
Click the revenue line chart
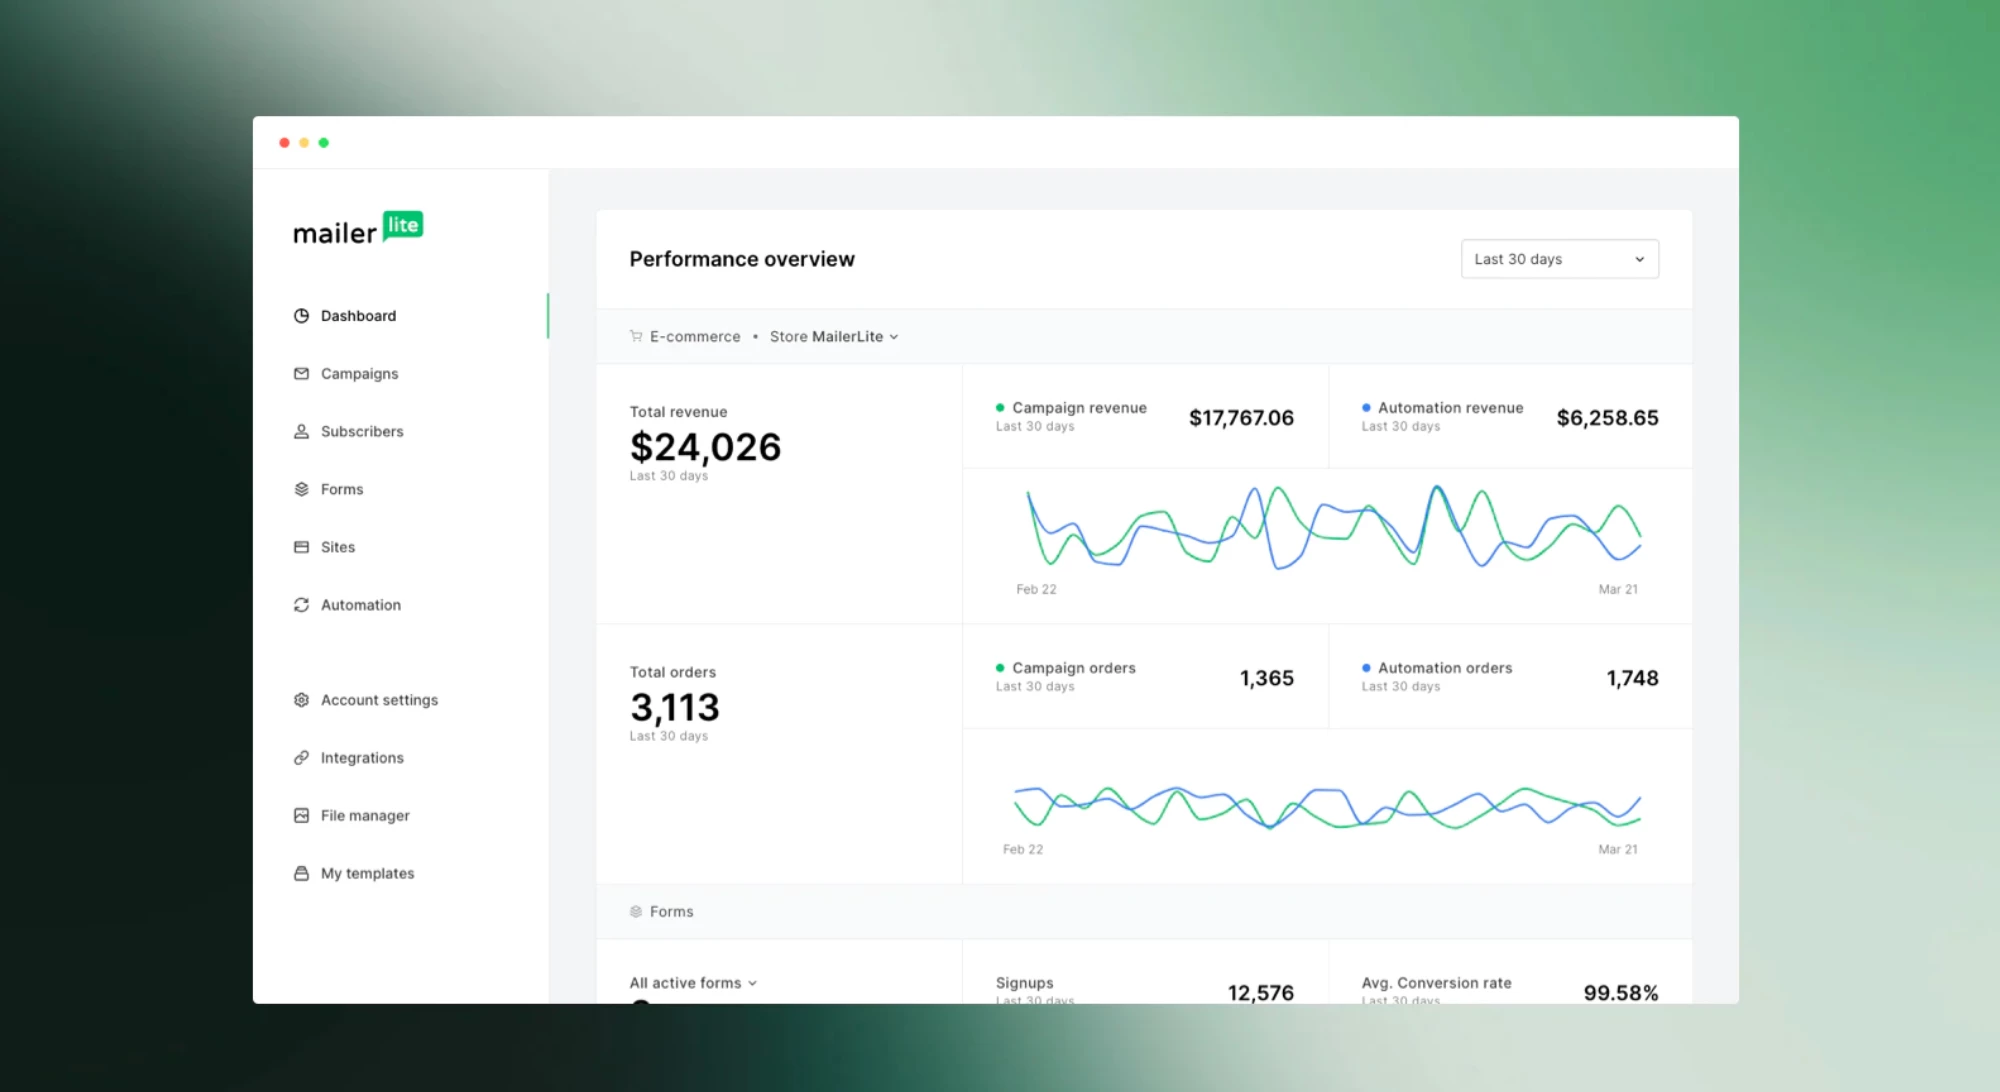1330,528
